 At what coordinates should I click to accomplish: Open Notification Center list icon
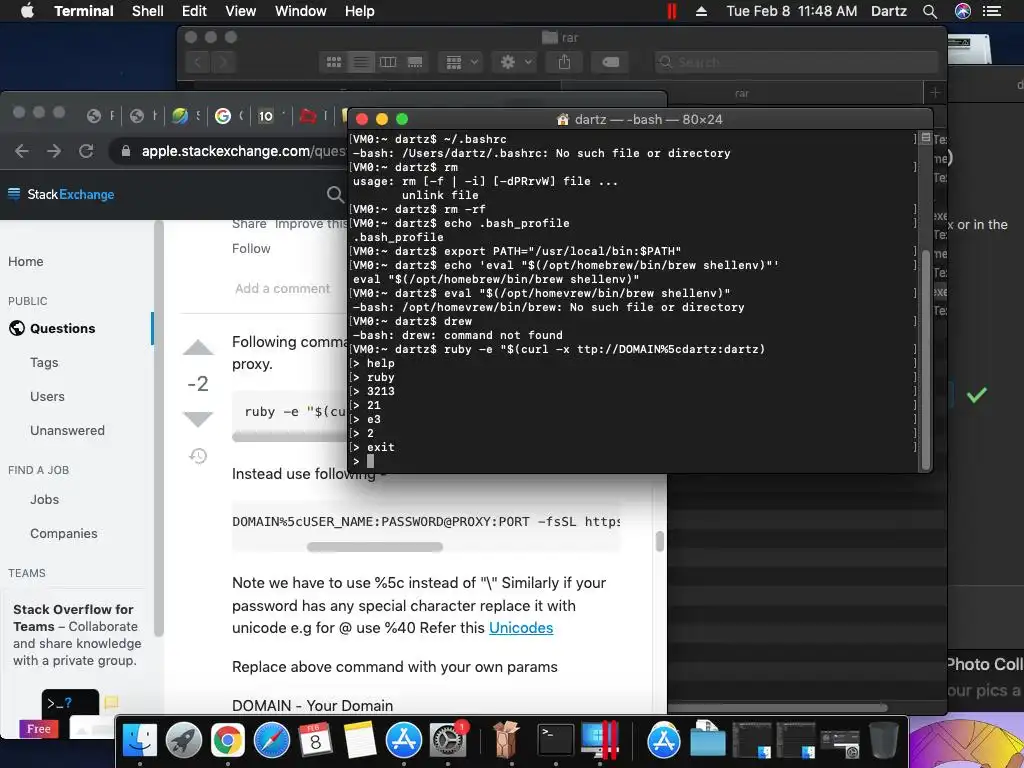tap(992, 11)
